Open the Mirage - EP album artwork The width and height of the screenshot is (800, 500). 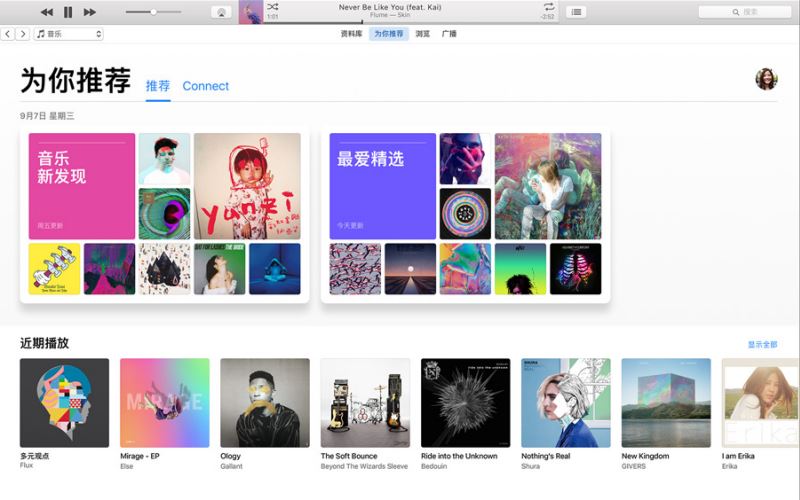point(165,403)
